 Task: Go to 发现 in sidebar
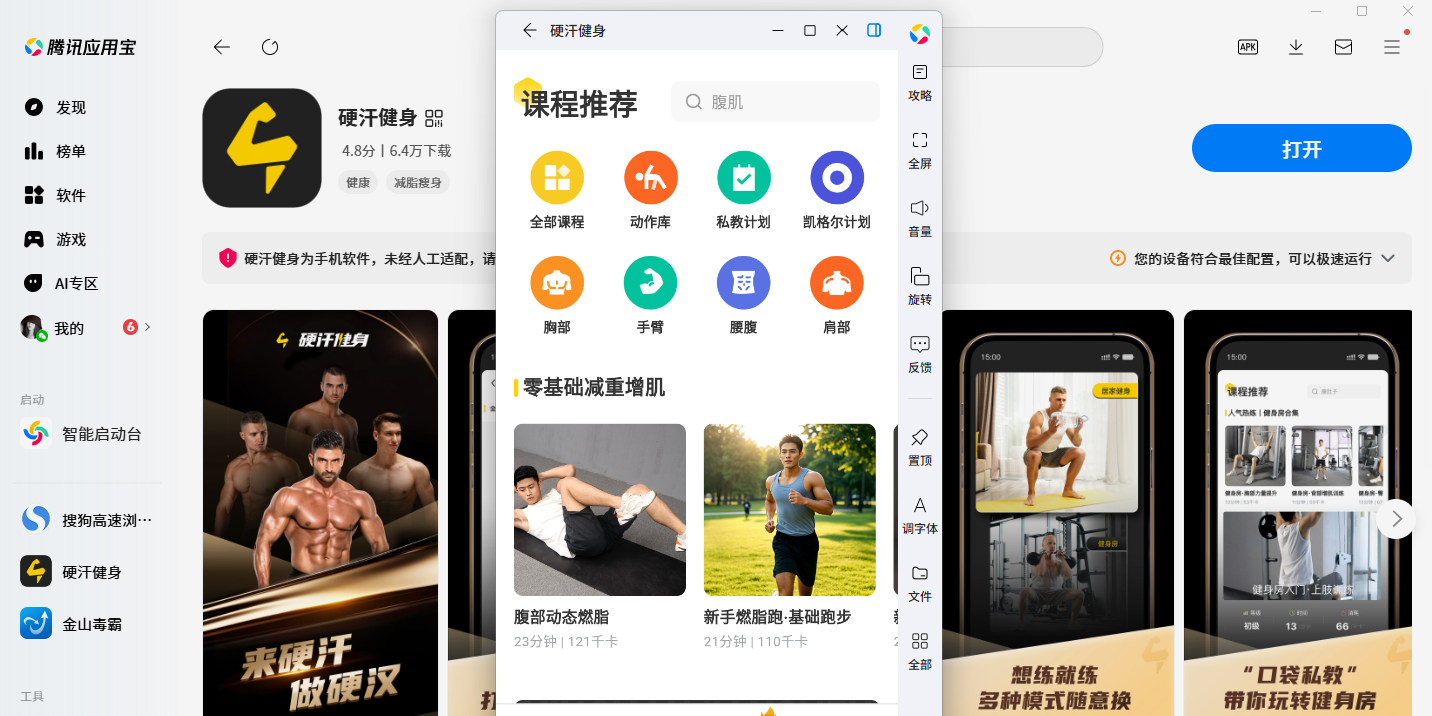[56, 107]
